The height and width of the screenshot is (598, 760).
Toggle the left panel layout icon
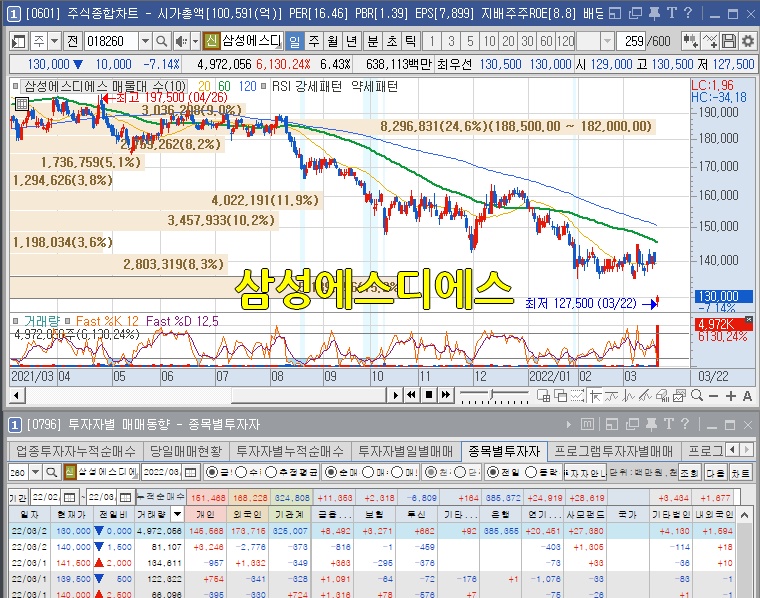tap(18, 42)
